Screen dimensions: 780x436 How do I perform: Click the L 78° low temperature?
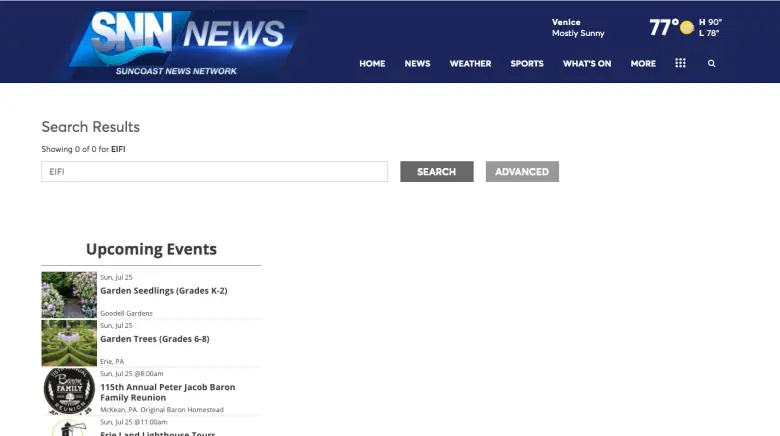click(709, 33)
